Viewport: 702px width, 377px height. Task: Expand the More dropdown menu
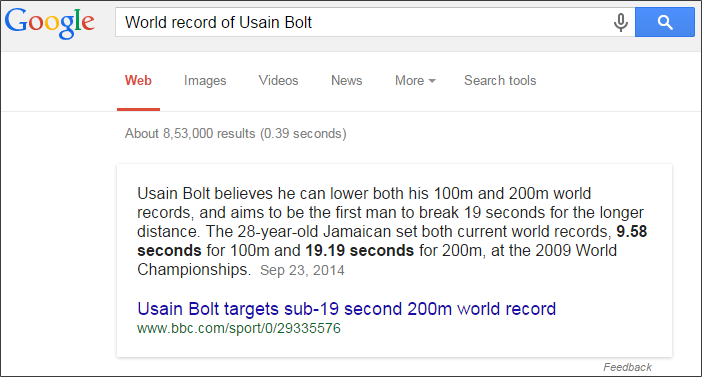click(415, 81)
